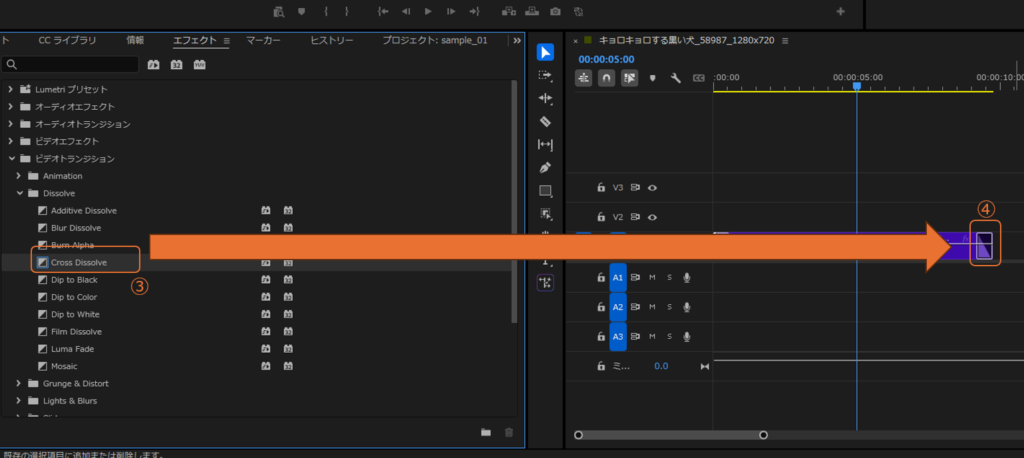Click the Play button in the monitor
The height and width of the screenshot is (458, 1024).
point(428,12)
